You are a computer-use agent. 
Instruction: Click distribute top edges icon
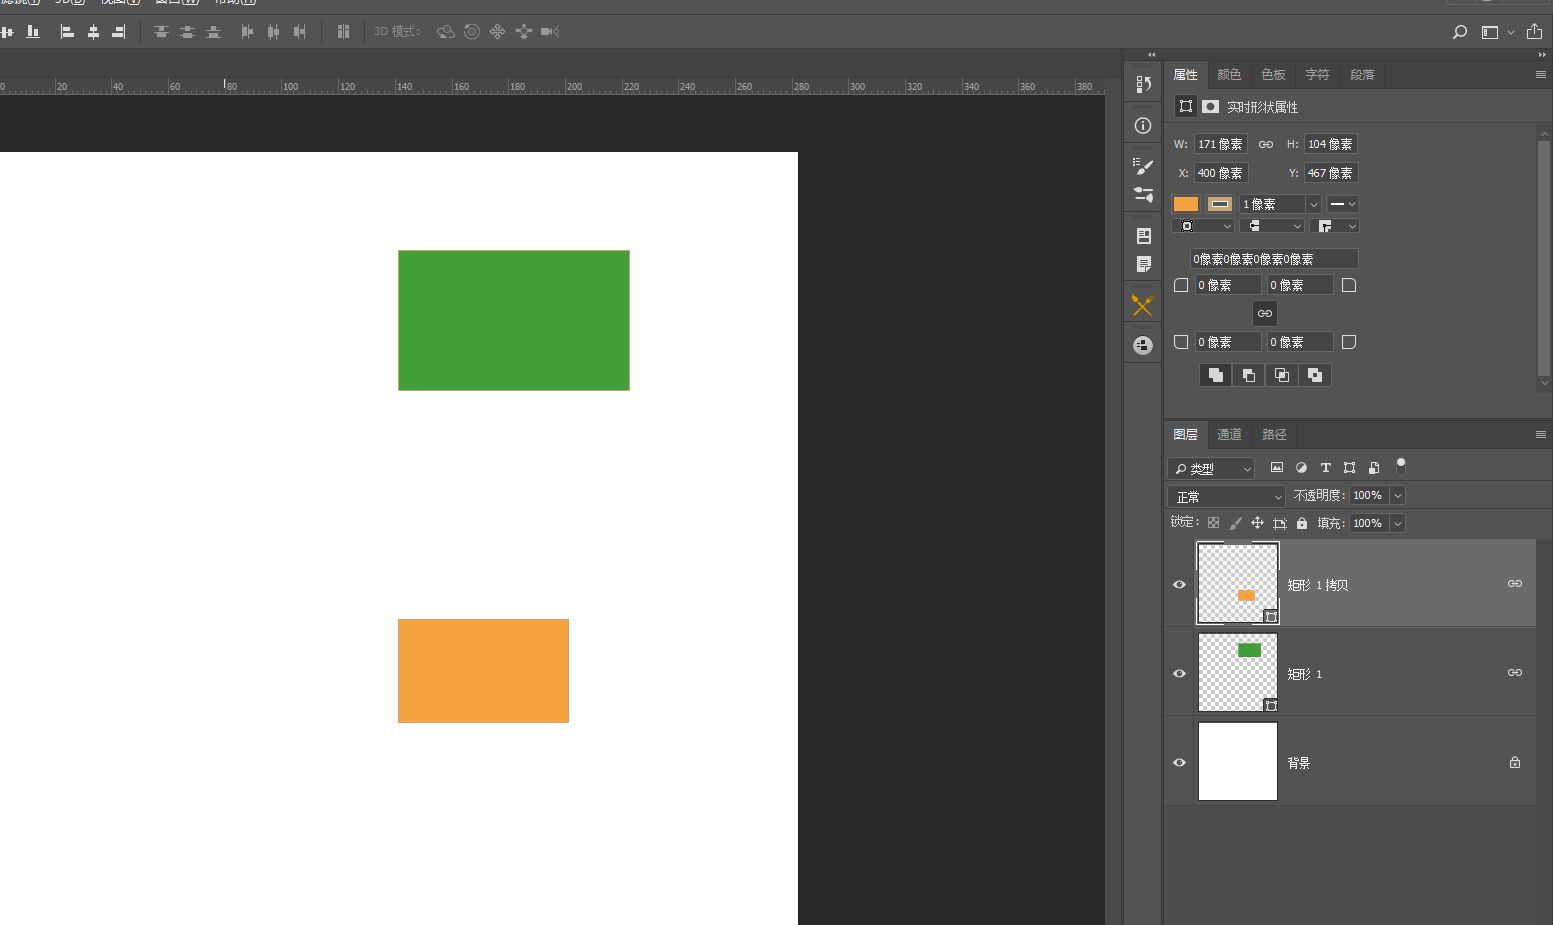click(x=161, y=32)
